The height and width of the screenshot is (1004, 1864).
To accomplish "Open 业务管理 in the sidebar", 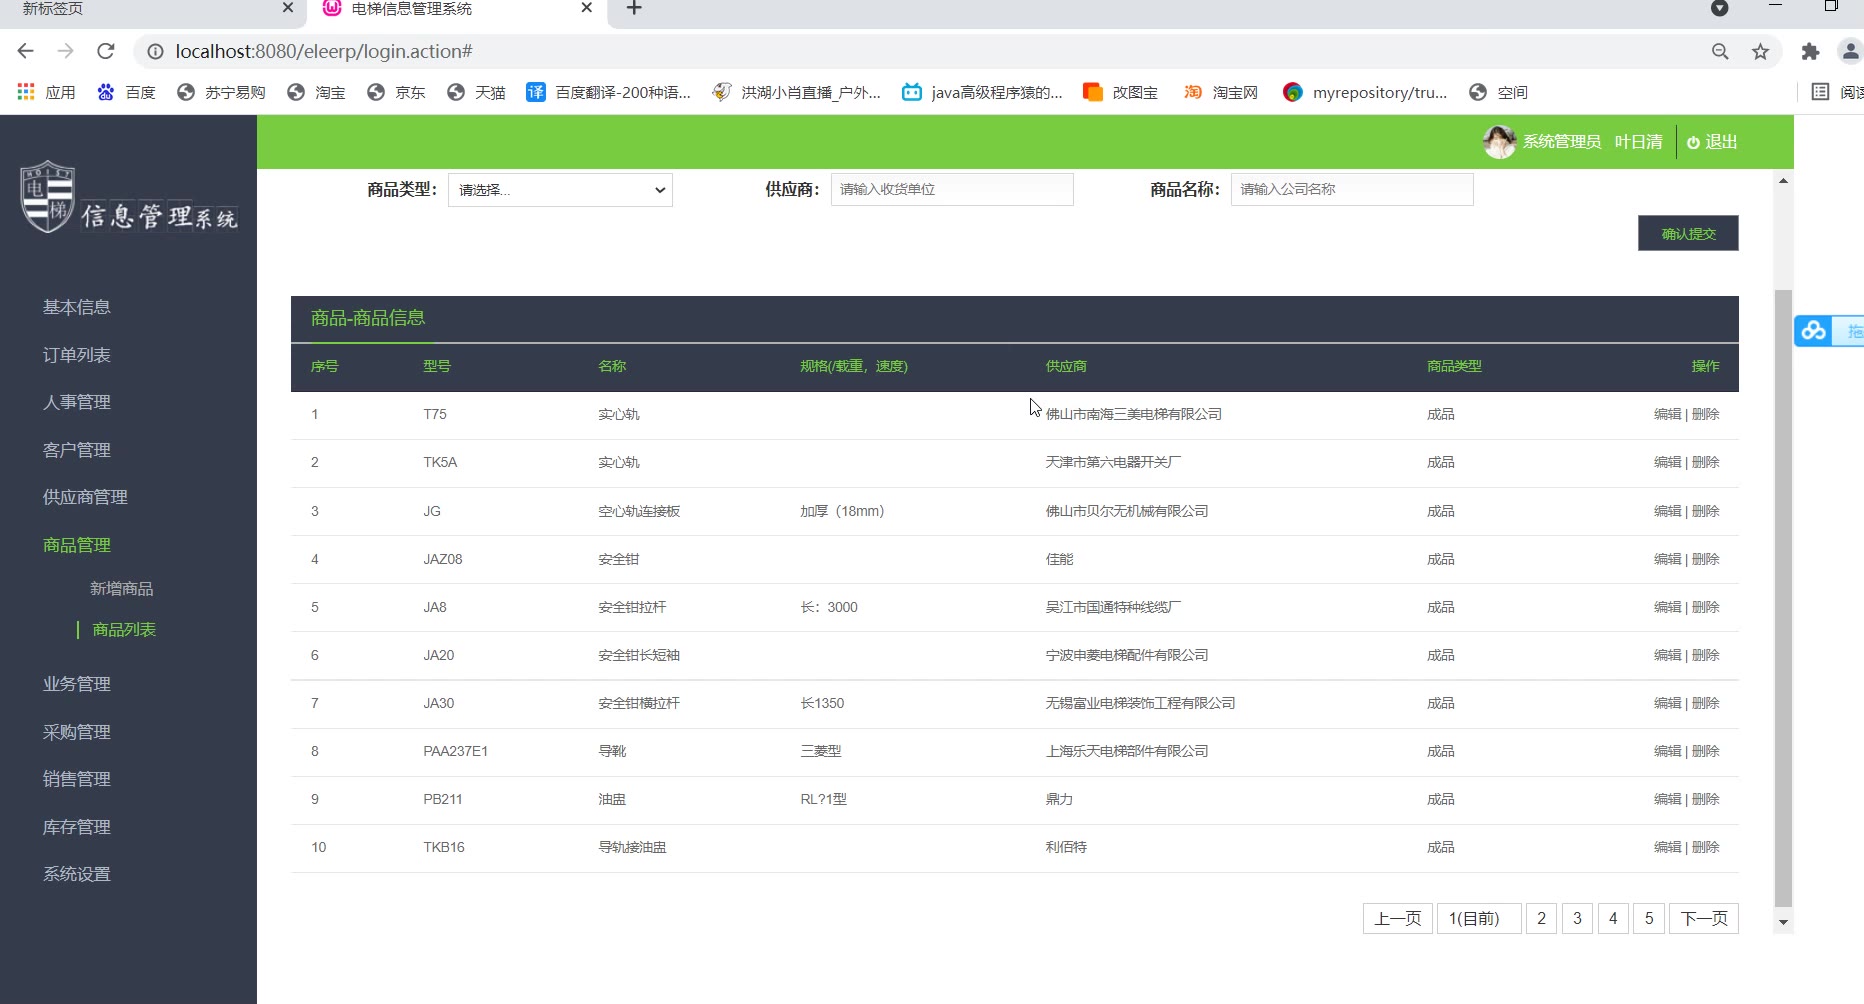I will click(77, 684).
